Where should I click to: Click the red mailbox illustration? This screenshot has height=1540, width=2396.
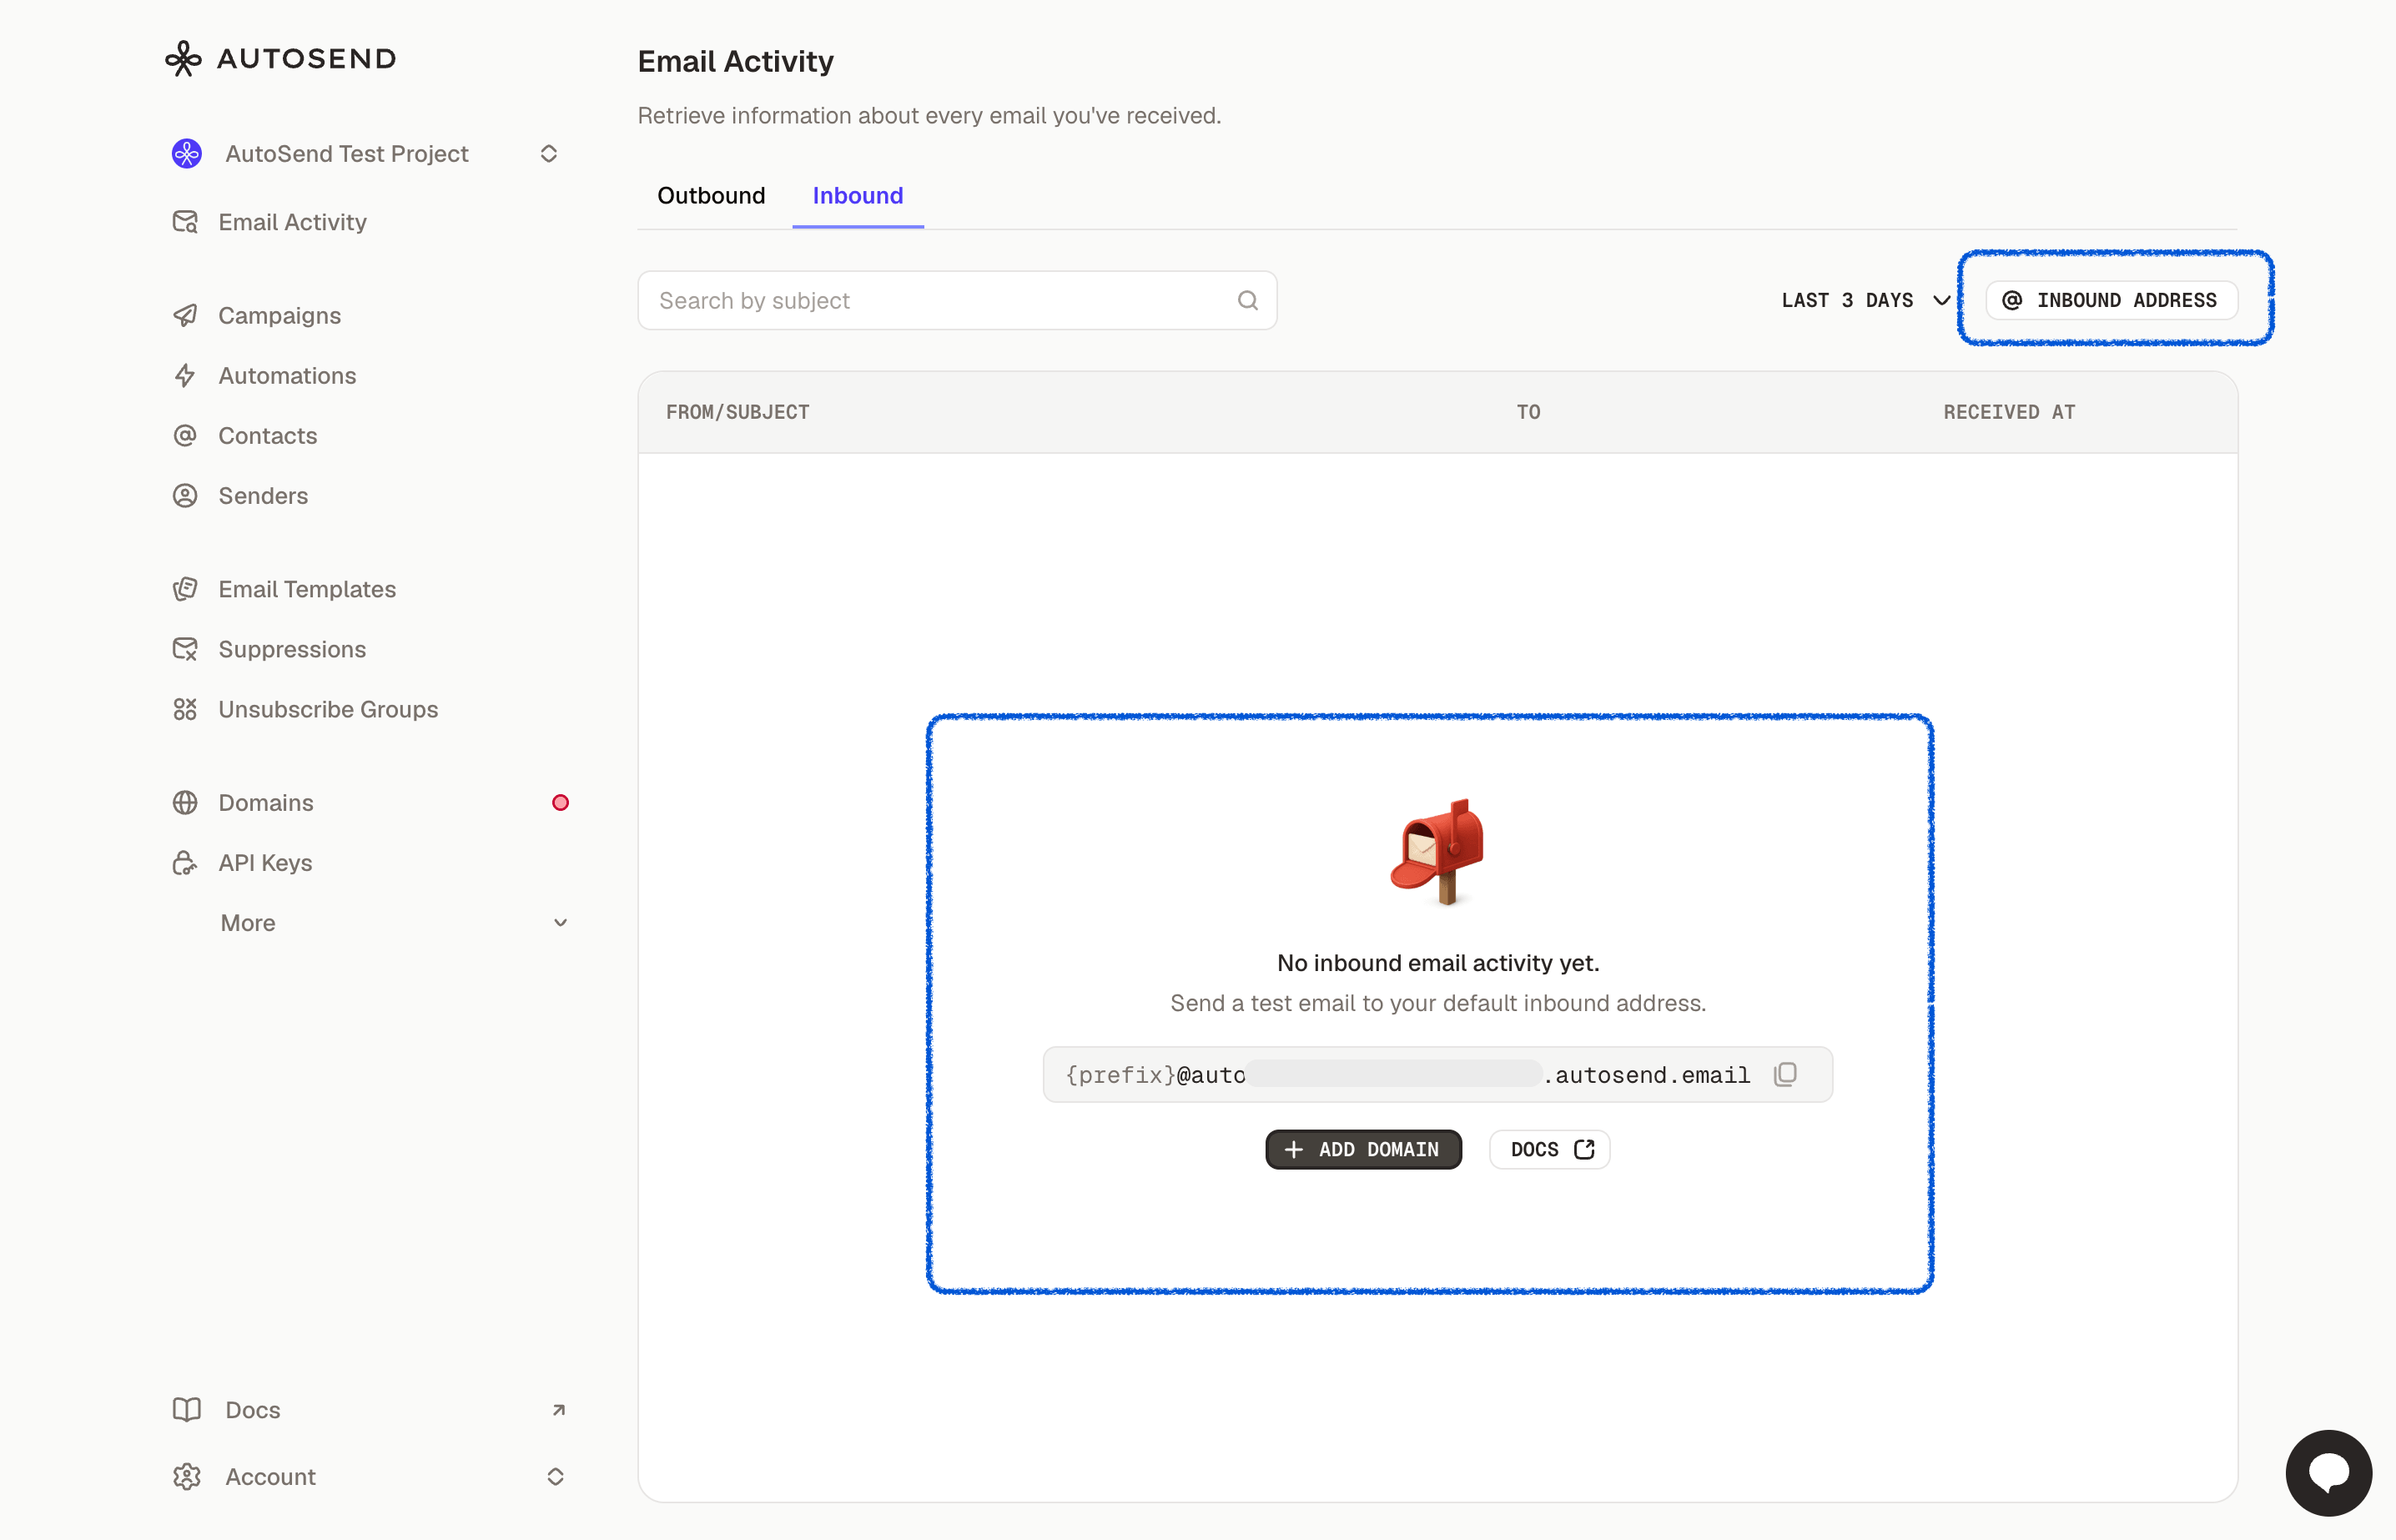click(x=1438, y=851)
